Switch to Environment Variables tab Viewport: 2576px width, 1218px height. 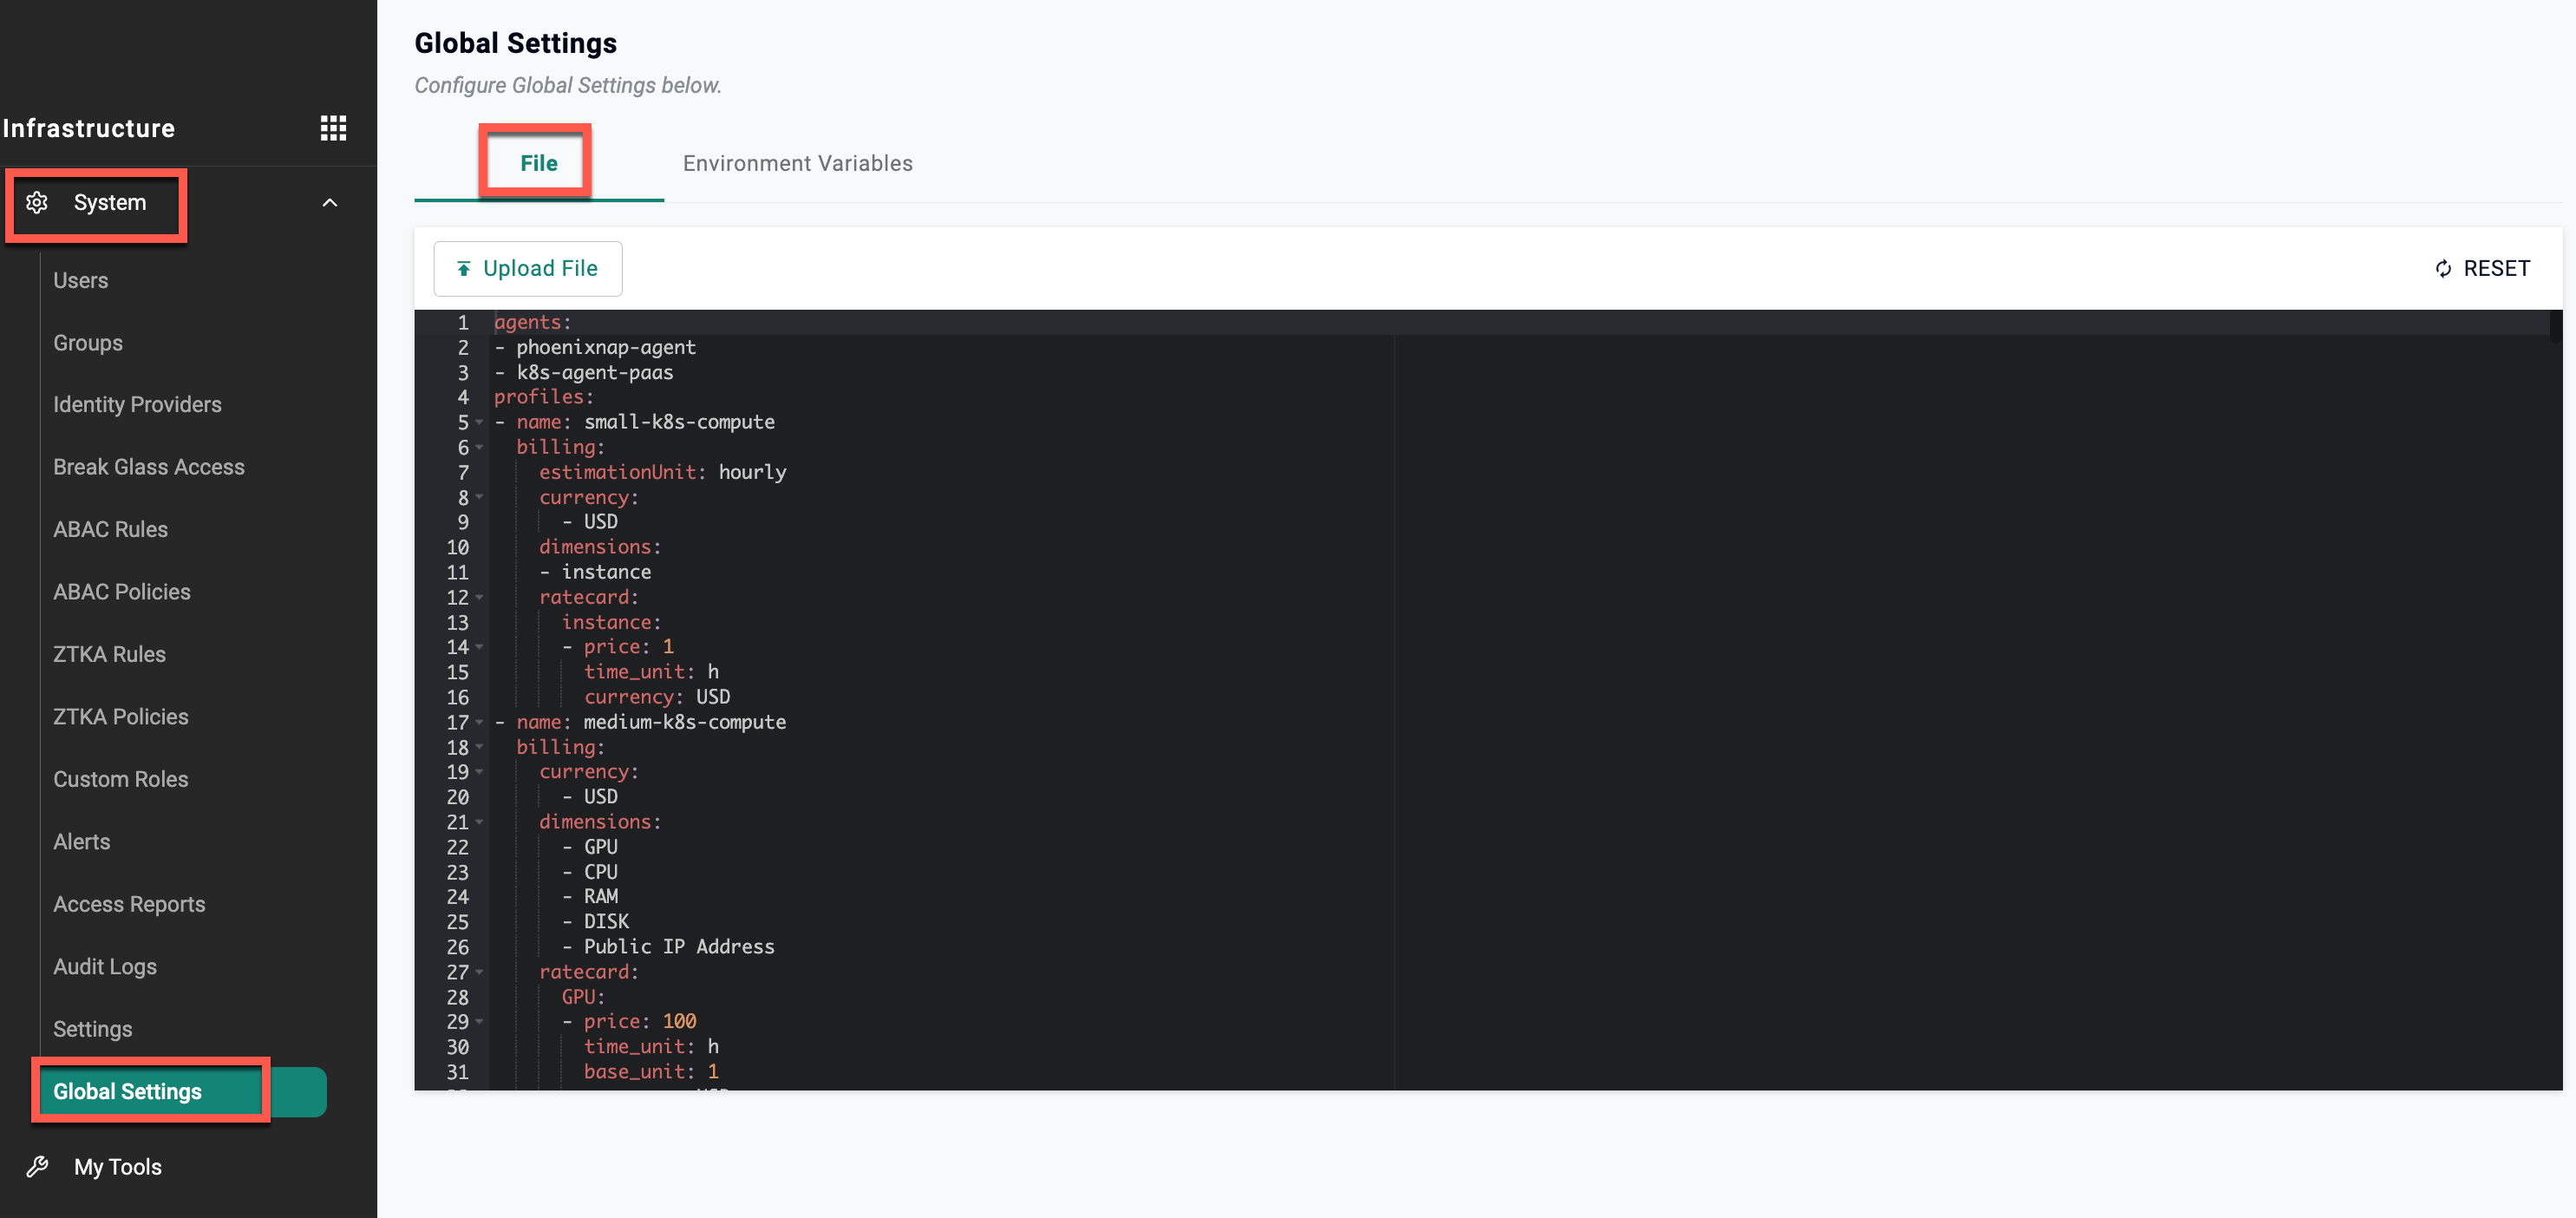coord(797,163)
